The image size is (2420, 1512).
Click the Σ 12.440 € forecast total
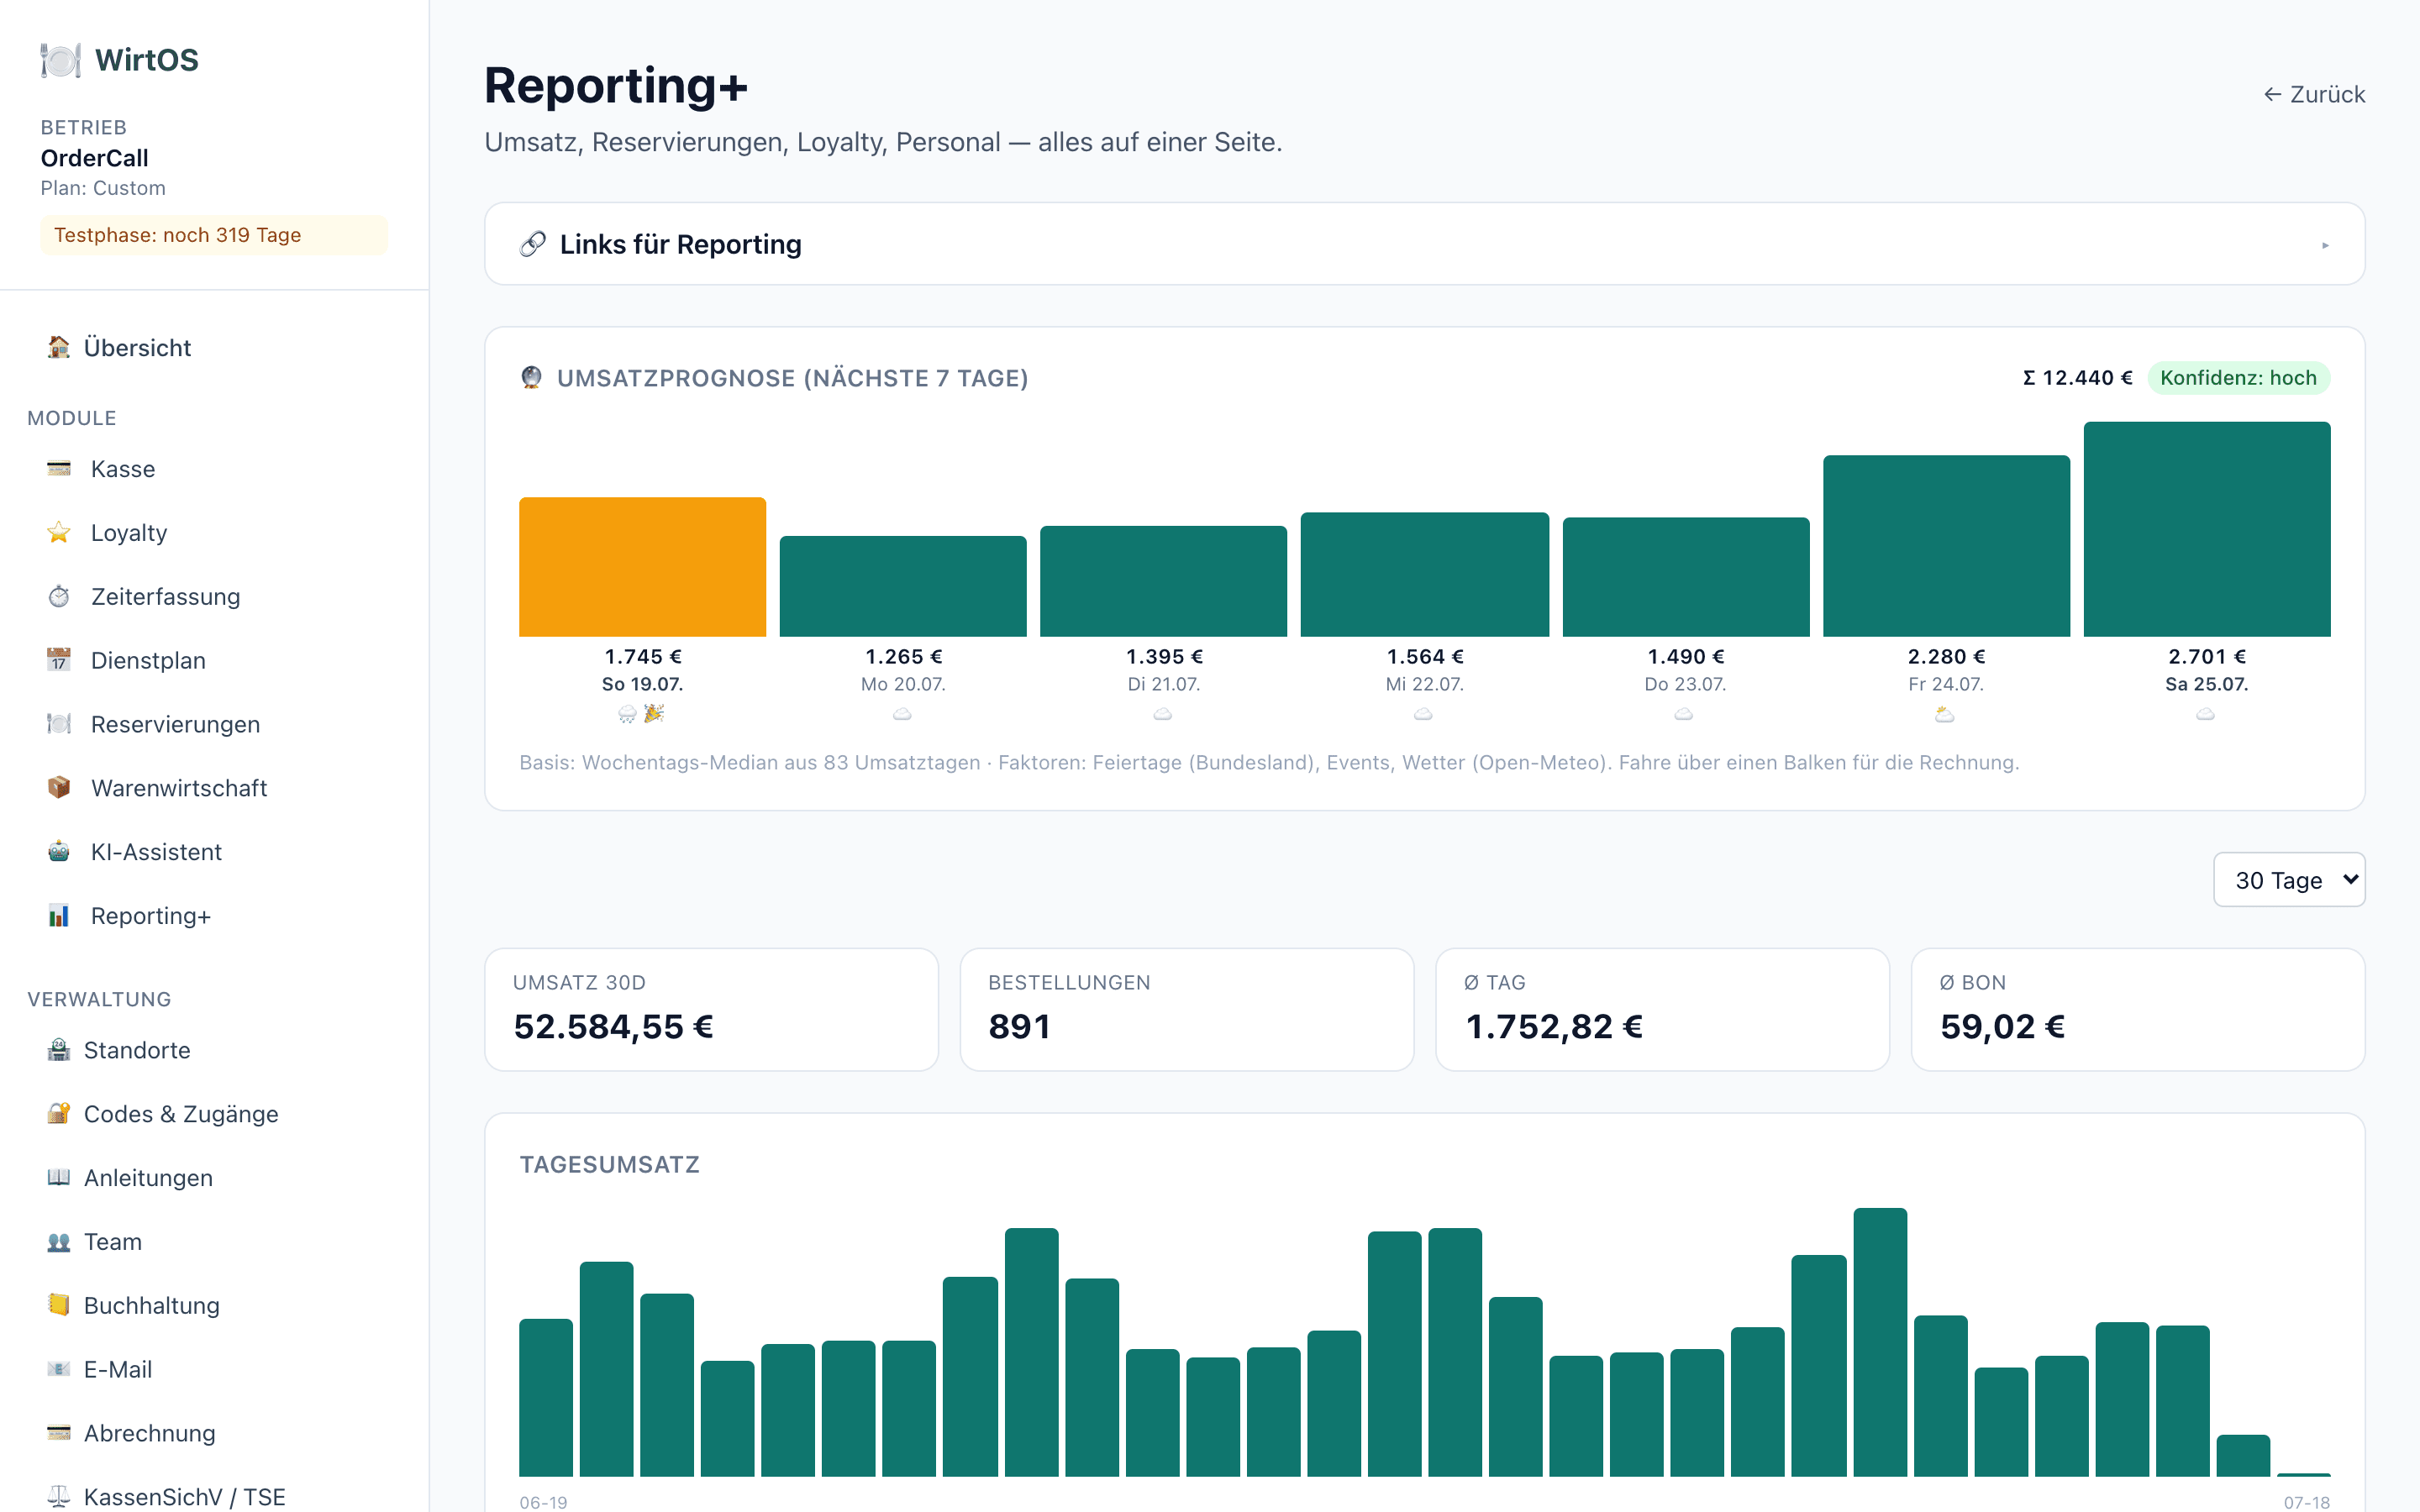(2077, 378)
